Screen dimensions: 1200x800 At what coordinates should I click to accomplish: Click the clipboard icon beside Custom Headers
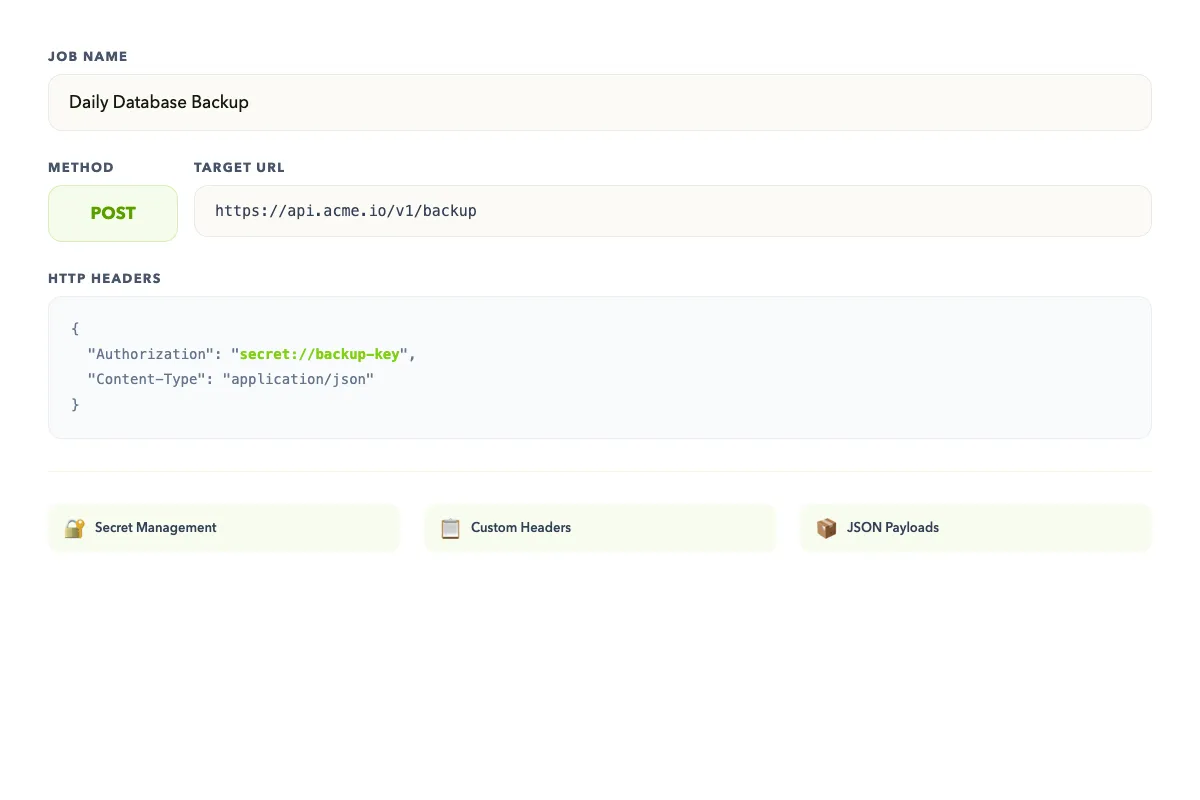pos(450,528)
